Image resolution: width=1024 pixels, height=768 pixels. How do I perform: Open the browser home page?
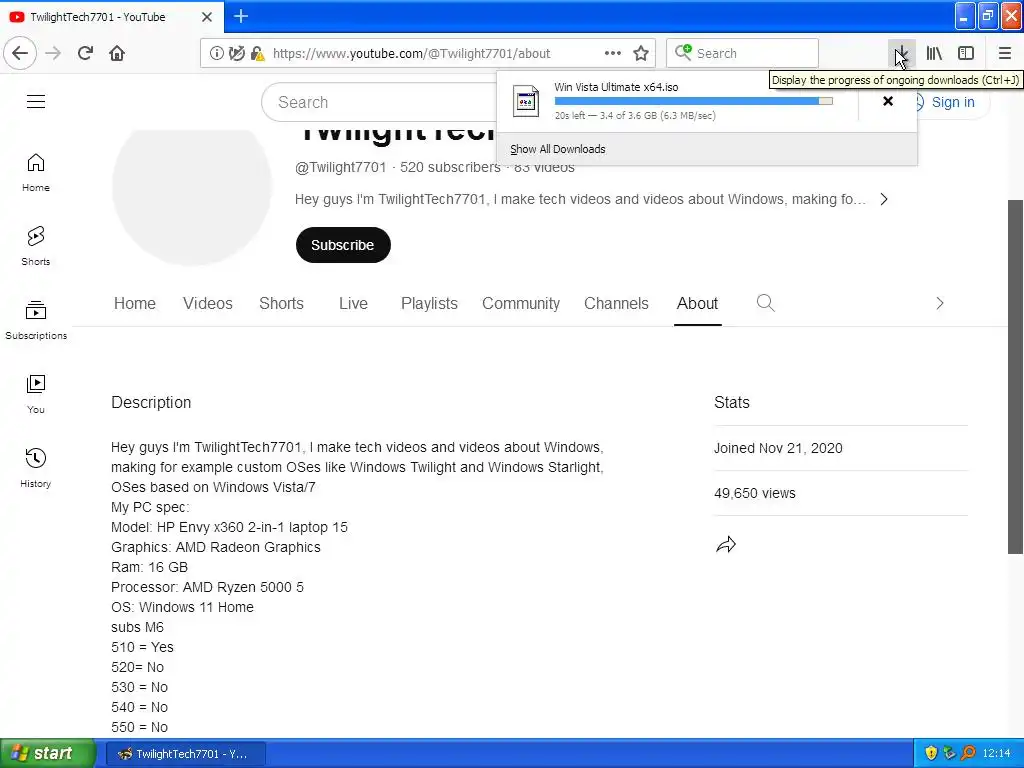(x=117, y=53)
